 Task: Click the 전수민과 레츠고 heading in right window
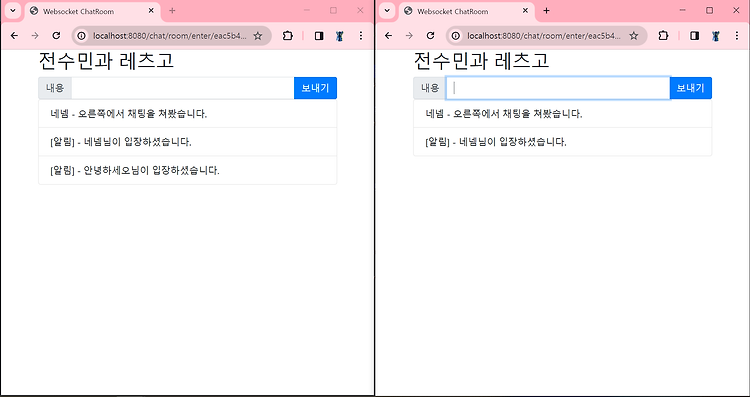(x=482, y=61)
